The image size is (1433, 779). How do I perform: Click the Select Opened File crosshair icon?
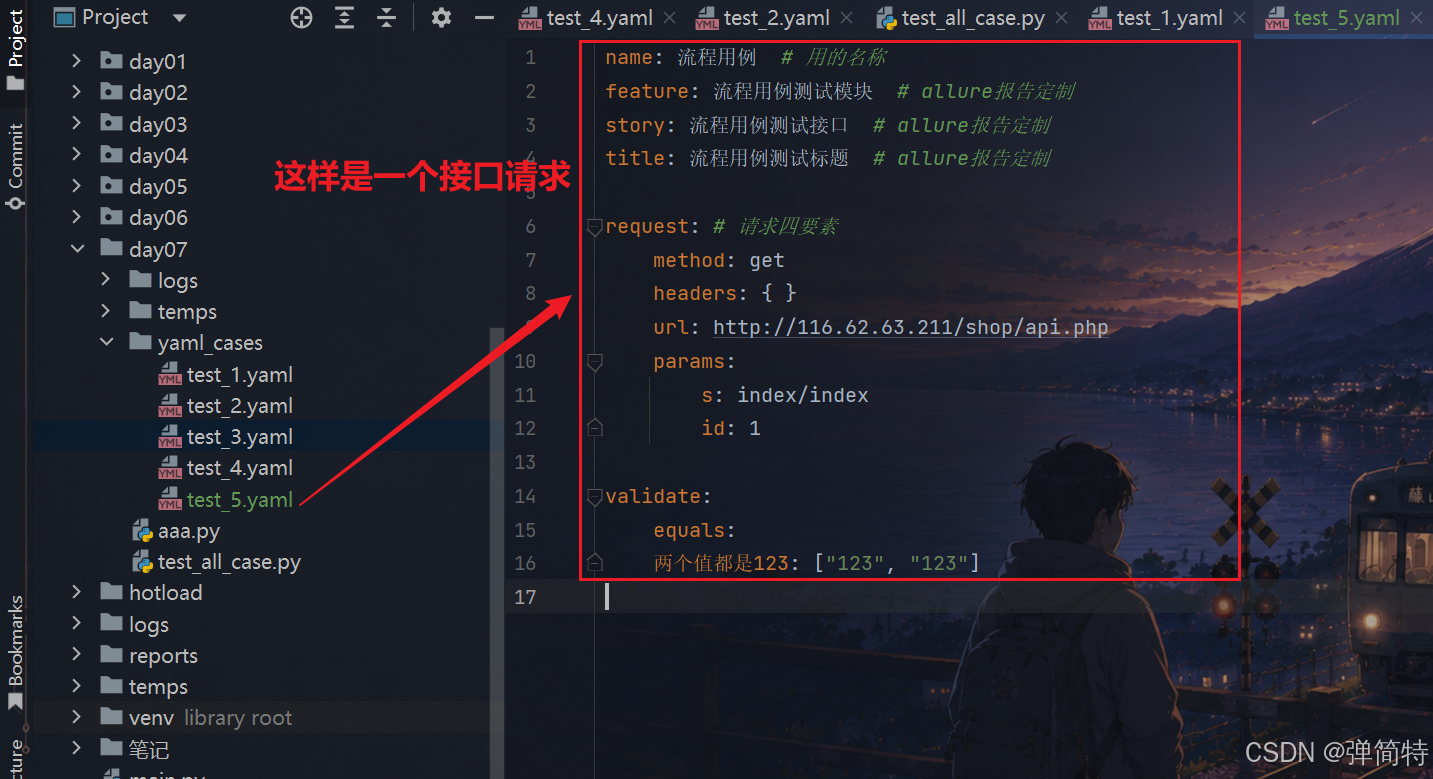301,17
